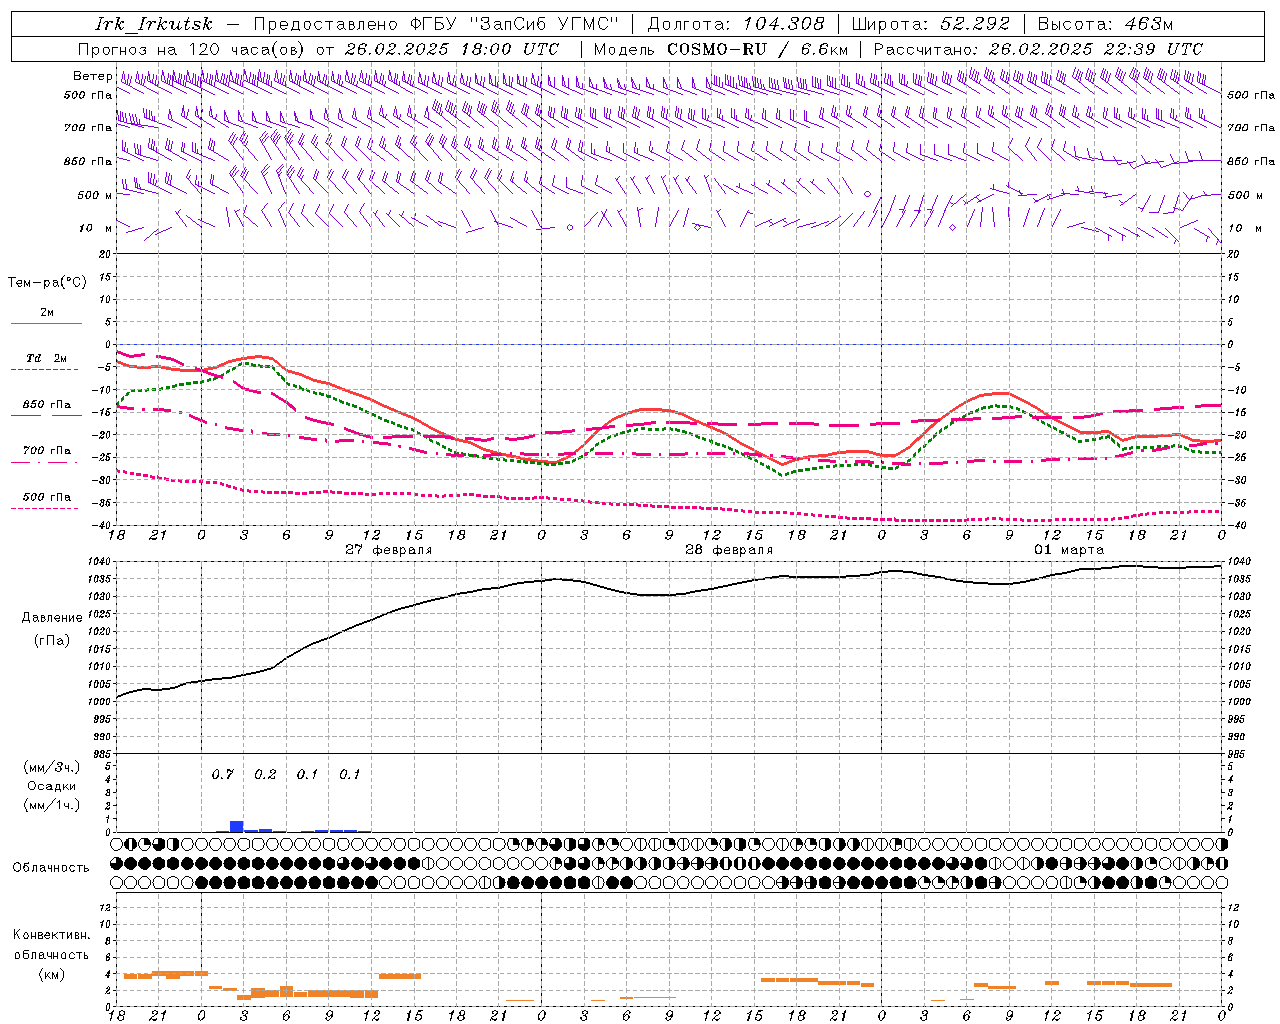Click the Конвективн. label
Screen dimensions: 1280x1024
[x=51, y=935]
